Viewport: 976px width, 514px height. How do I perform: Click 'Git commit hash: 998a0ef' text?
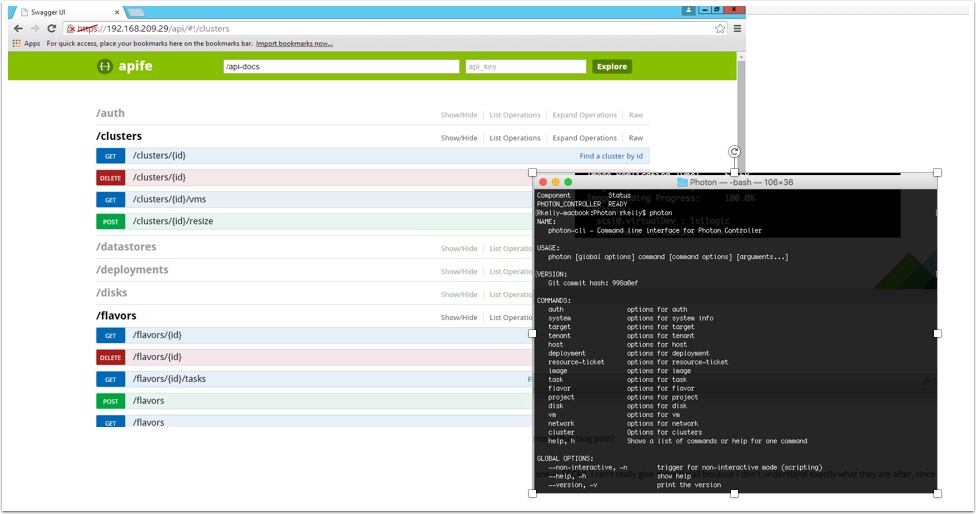click(593, 283)
